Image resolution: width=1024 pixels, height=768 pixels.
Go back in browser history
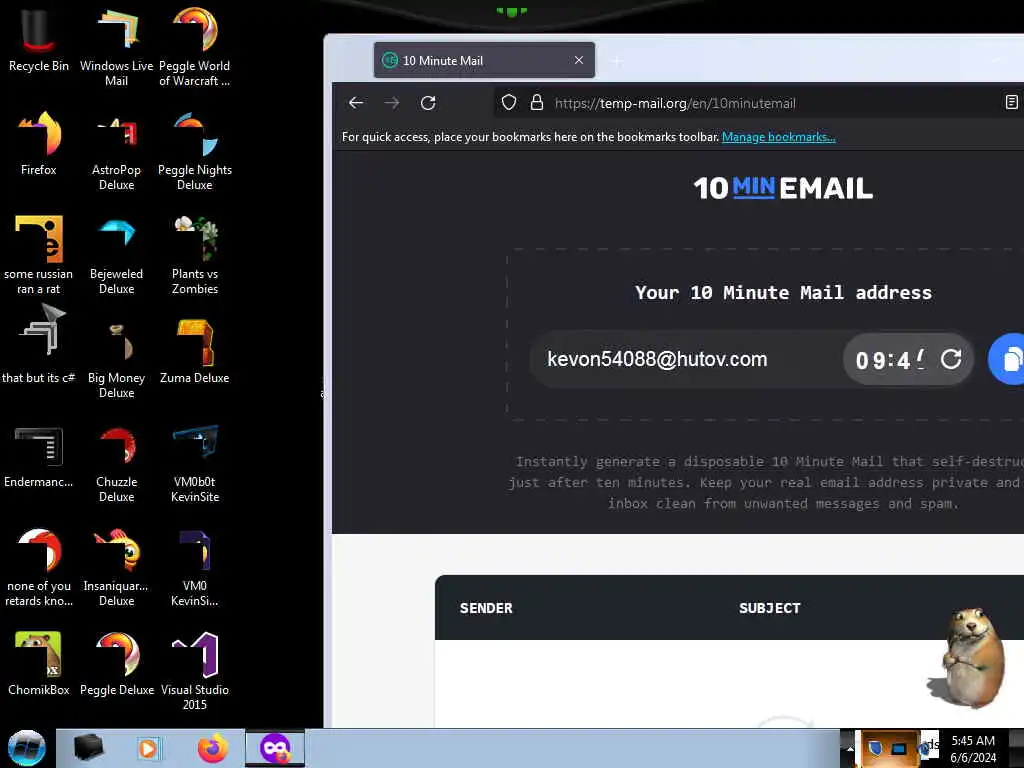point(356,103)
